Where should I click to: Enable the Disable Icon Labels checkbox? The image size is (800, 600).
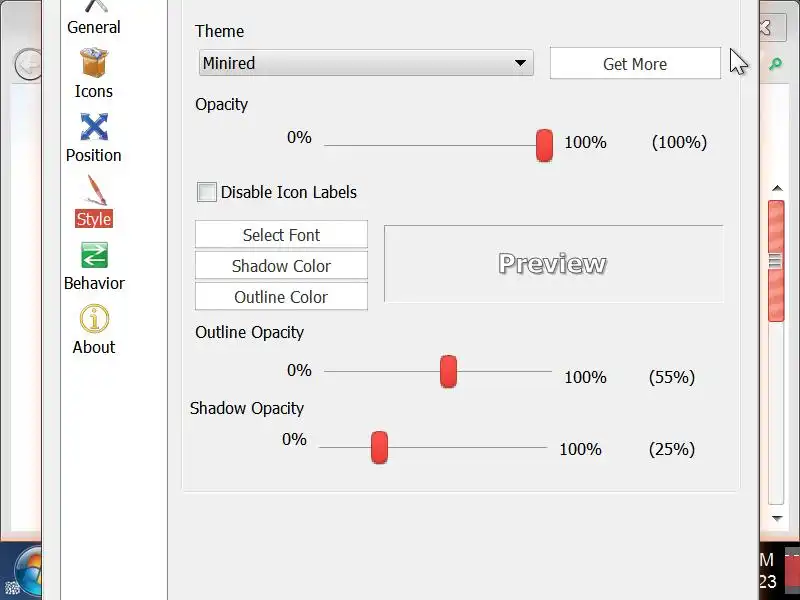207,192
